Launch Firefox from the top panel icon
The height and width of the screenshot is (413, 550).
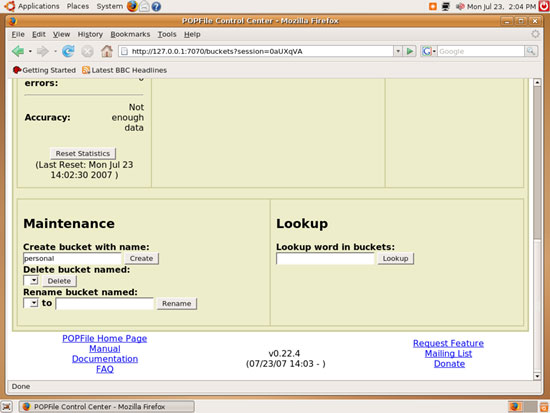132,6
